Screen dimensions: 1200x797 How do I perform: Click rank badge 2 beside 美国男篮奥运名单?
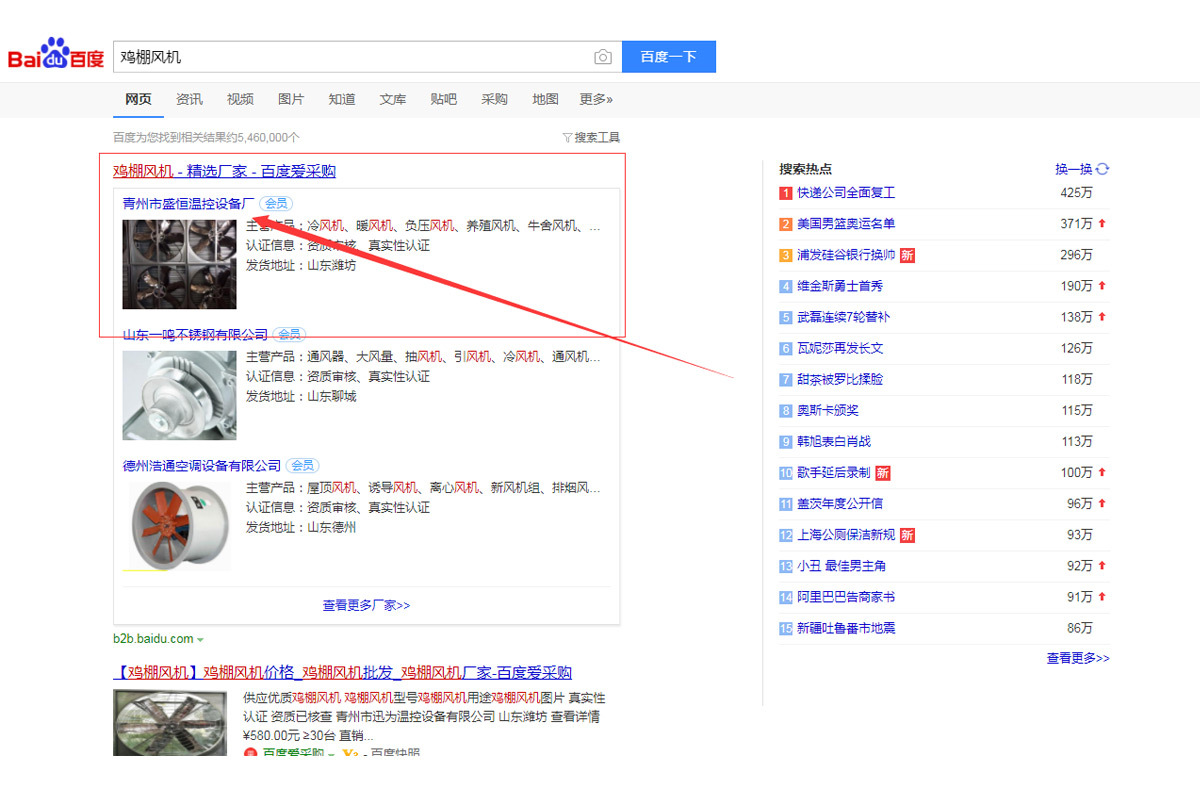tap(786, 224)
